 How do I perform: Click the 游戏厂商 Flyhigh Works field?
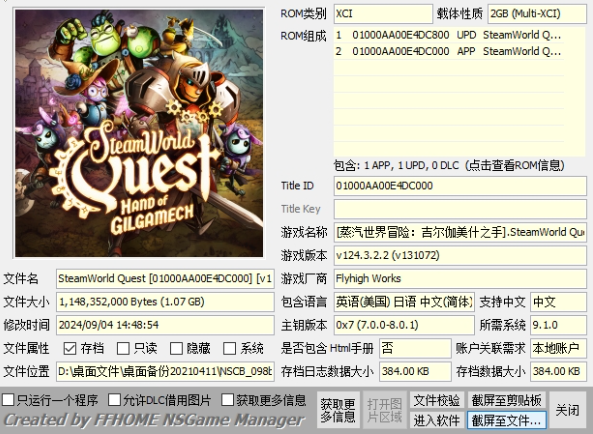tap(460, 279)
